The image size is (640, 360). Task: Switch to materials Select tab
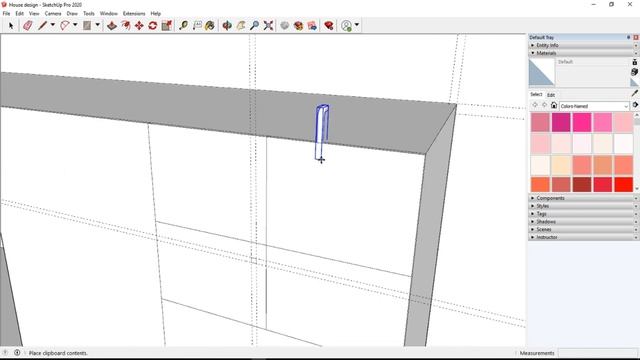[x=536, y=94]
